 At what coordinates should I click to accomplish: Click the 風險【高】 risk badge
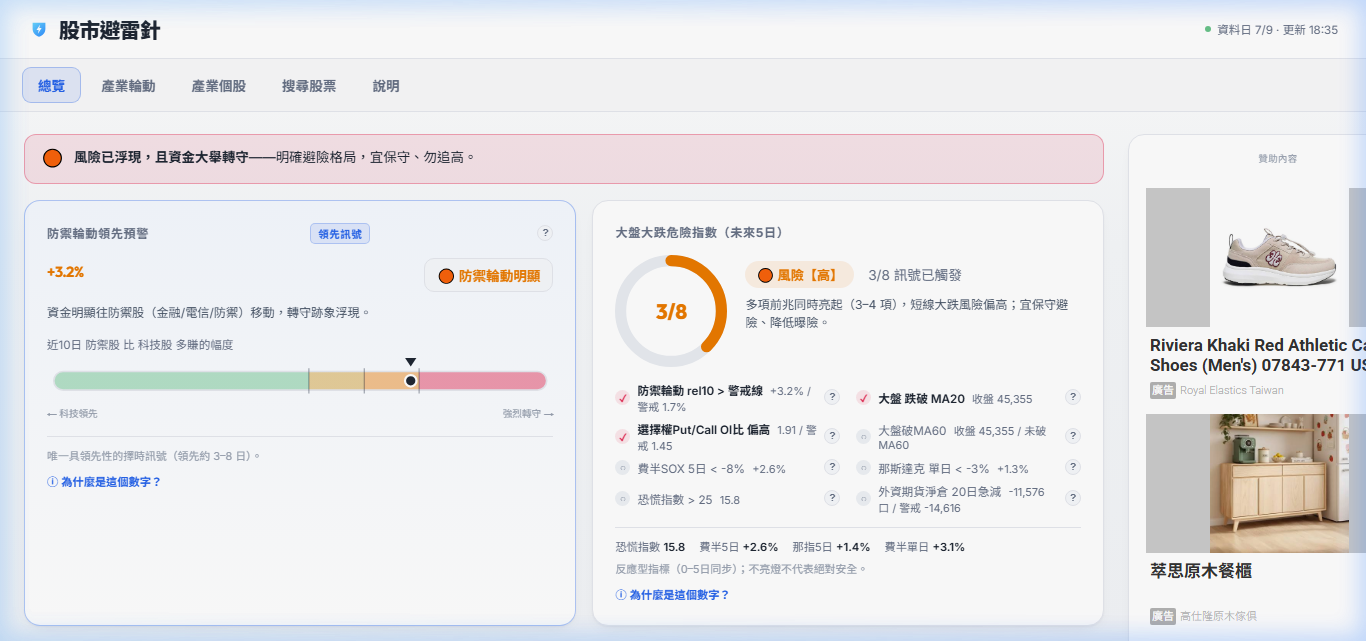click(x=799, y=275)
